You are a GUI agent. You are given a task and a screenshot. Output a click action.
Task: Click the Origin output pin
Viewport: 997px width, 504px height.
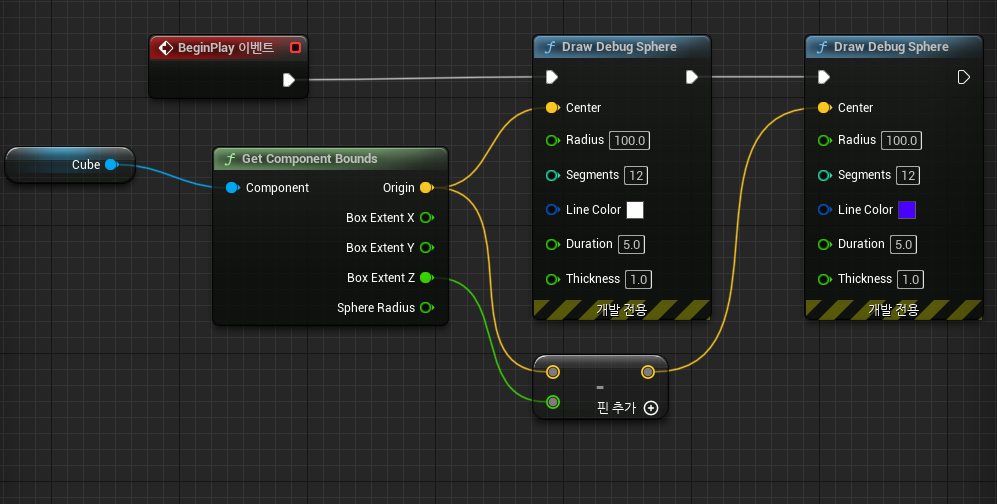[427, 187]
